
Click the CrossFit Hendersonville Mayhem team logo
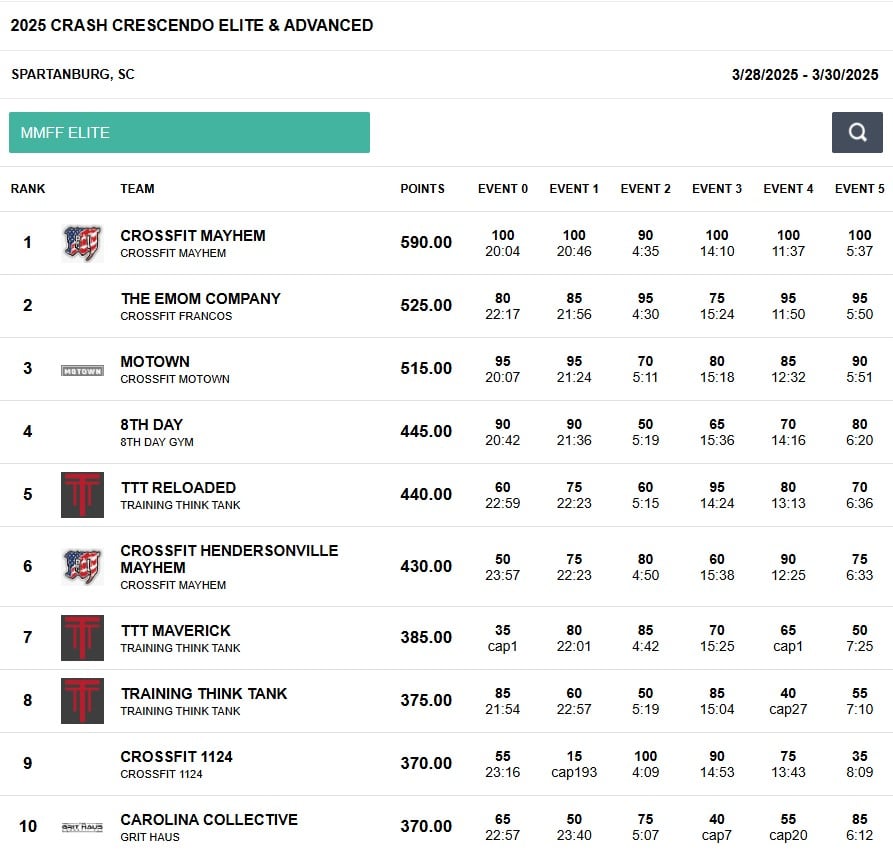82,566
